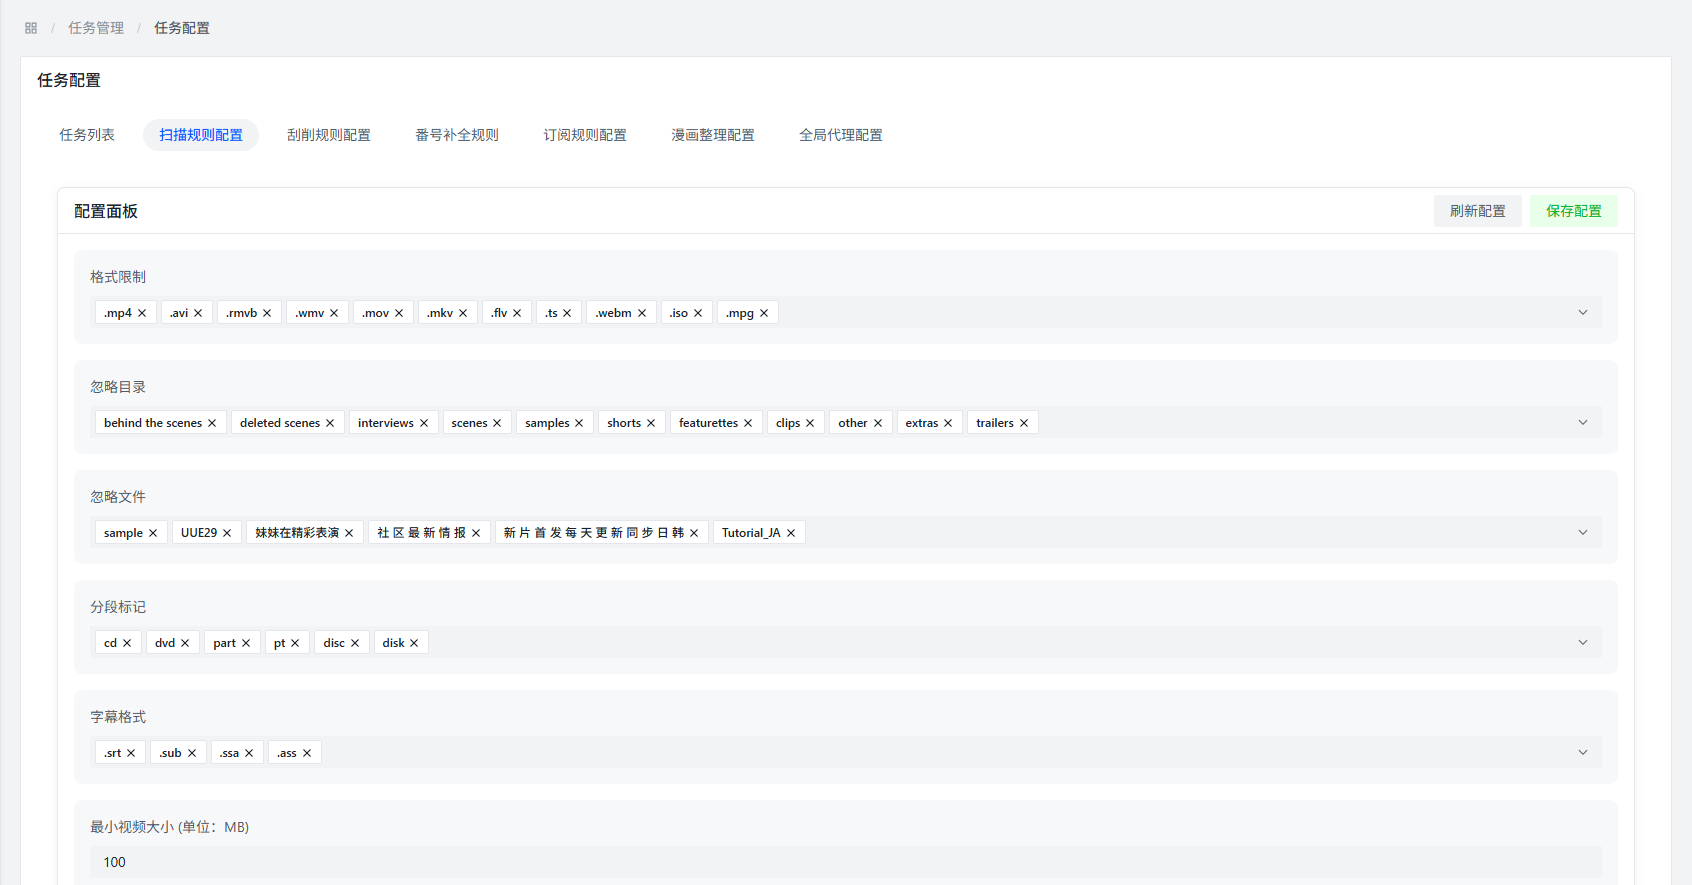This screenshot has height=885, width=1692.
Task: Click the home grid icon in breadcrumb
Action: [31, 28]
